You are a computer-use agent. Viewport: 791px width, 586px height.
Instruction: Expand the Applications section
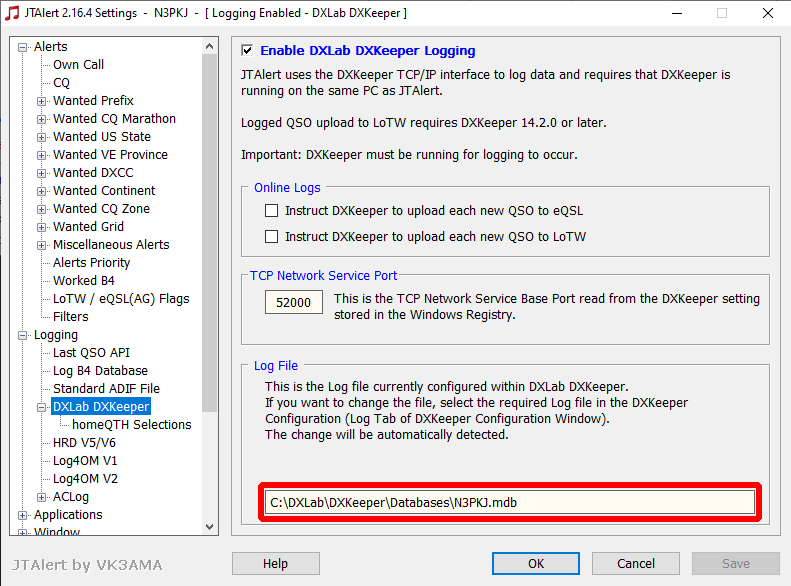pos(23,515)
